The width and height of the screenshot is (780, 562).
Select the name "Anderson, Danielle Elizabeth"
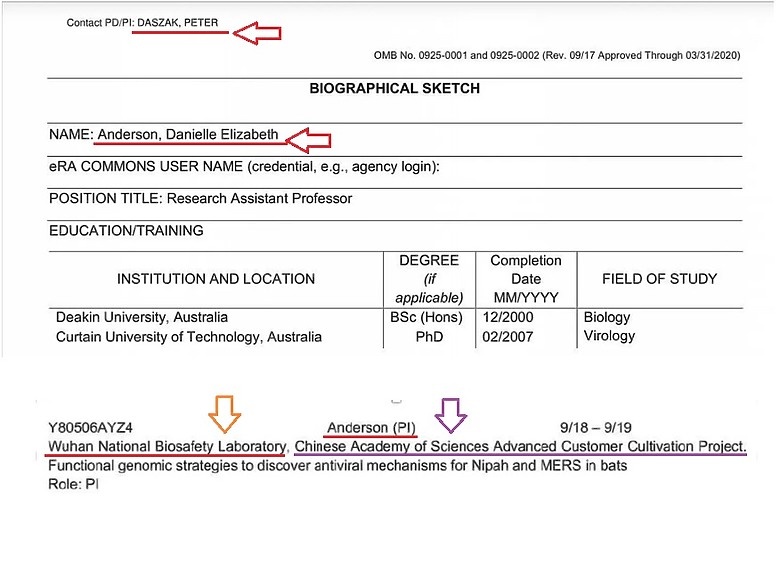click(x=188, y=135)
